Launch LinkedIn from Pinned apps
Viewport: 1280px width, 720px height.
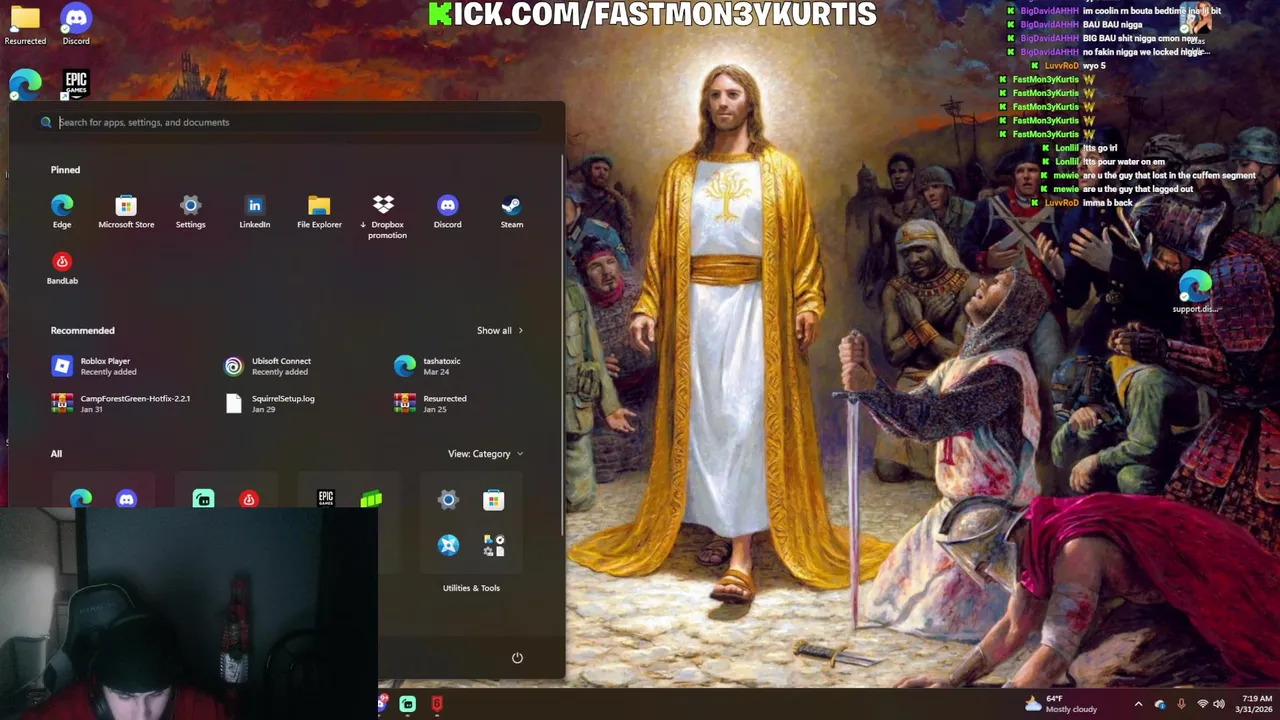(254, 211)
